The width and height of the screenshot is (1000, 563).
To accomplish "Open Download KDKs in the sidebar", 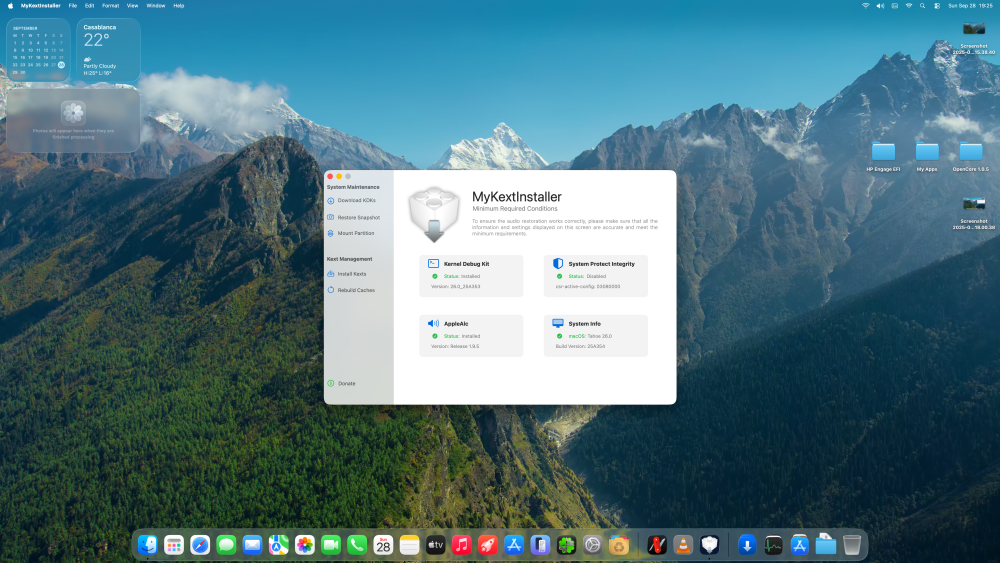I will coord(351,200).
